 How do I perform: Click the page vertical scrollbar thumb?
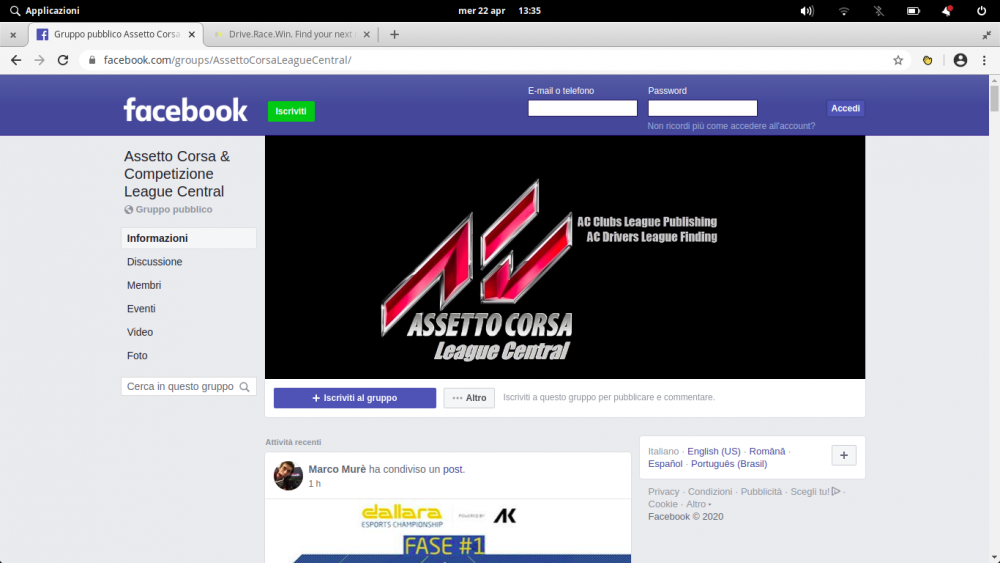tap(994, 98)
